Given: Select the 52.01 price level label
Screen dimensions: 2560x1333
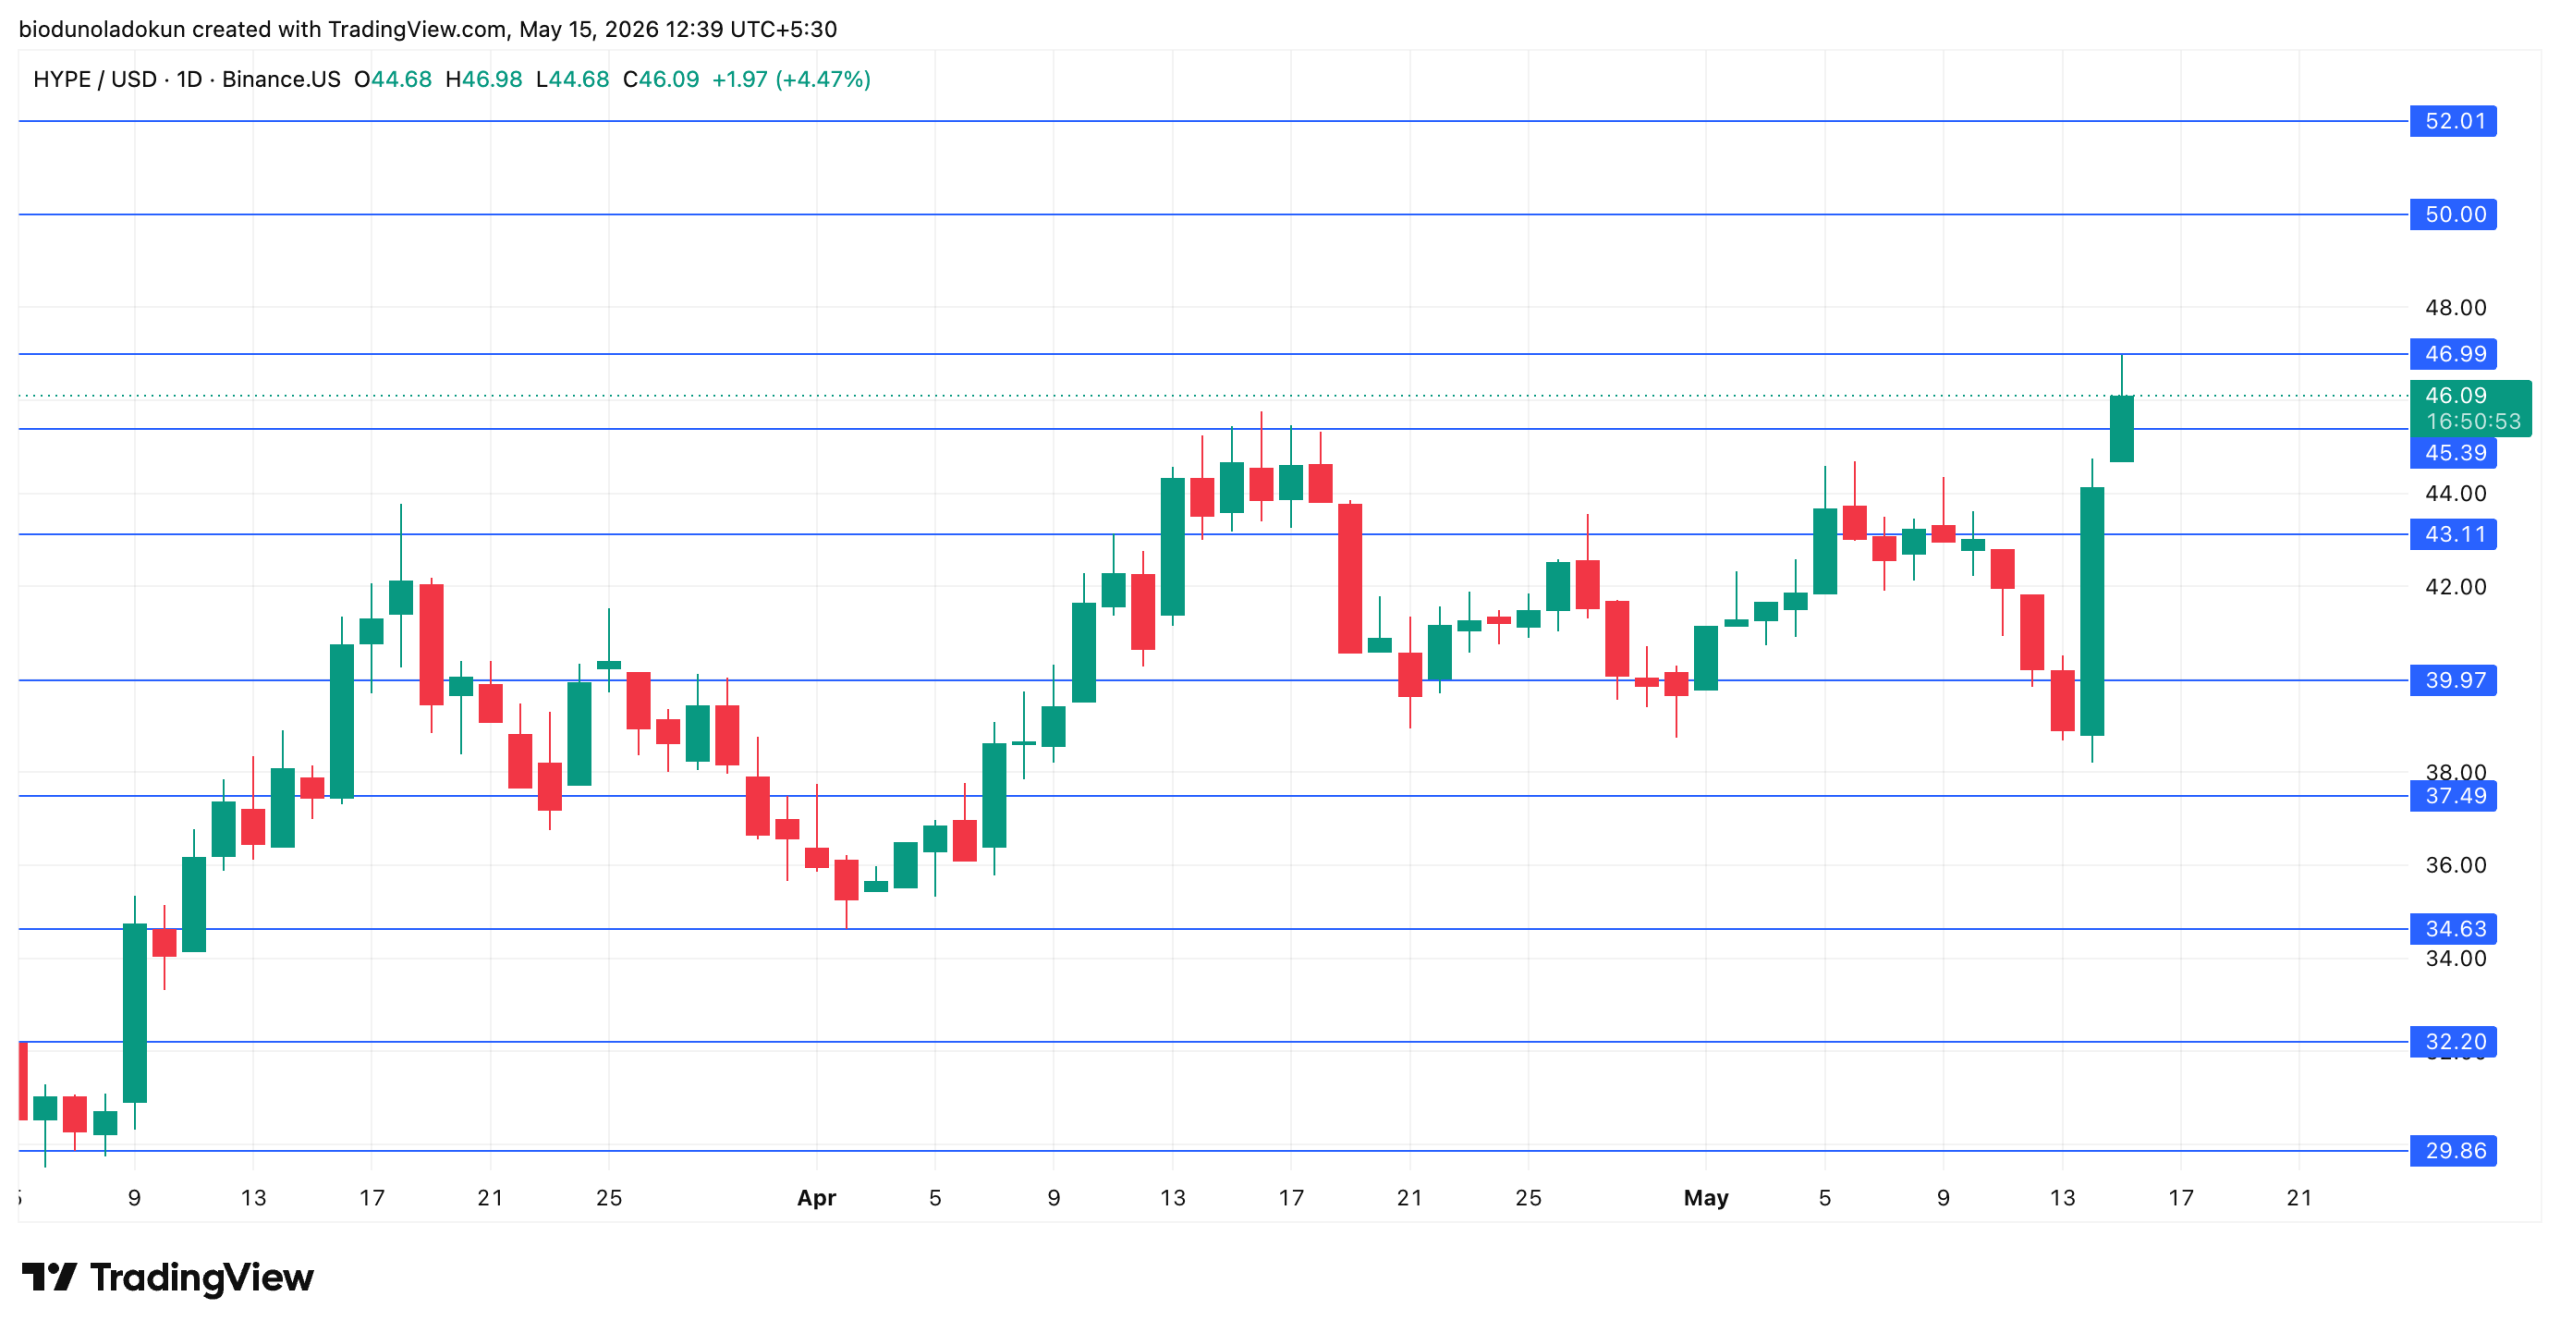Looking at the screenshot, I should [x=2452, y=121].
